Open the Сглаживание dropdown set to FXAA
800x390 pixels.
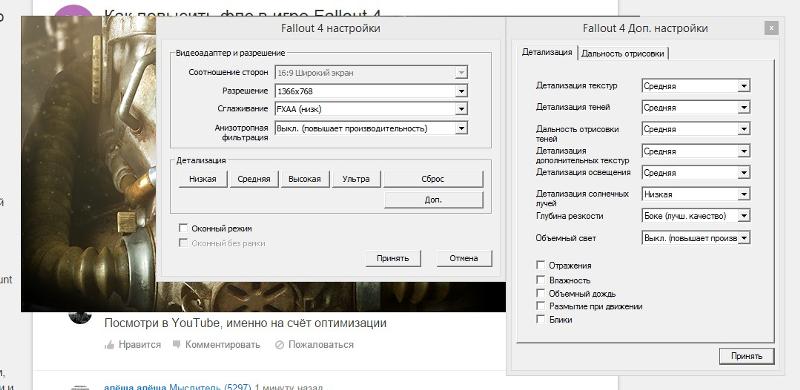(x=371, y=109)
